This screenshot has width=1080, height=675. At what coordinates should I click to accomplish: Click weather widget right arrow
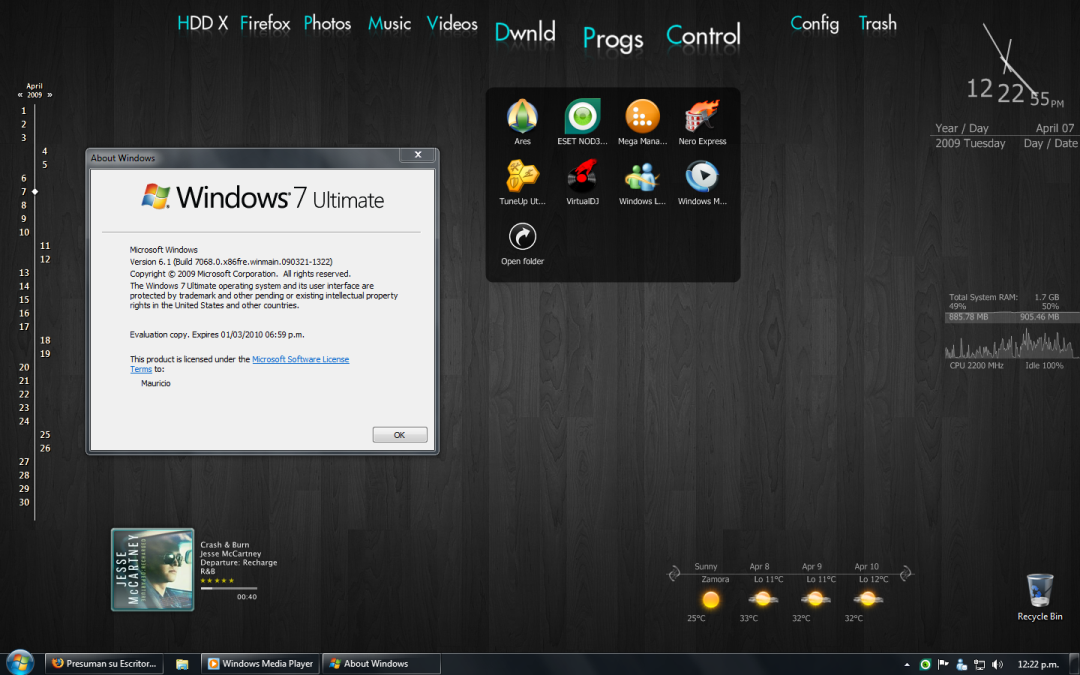[x=906, y=573]
